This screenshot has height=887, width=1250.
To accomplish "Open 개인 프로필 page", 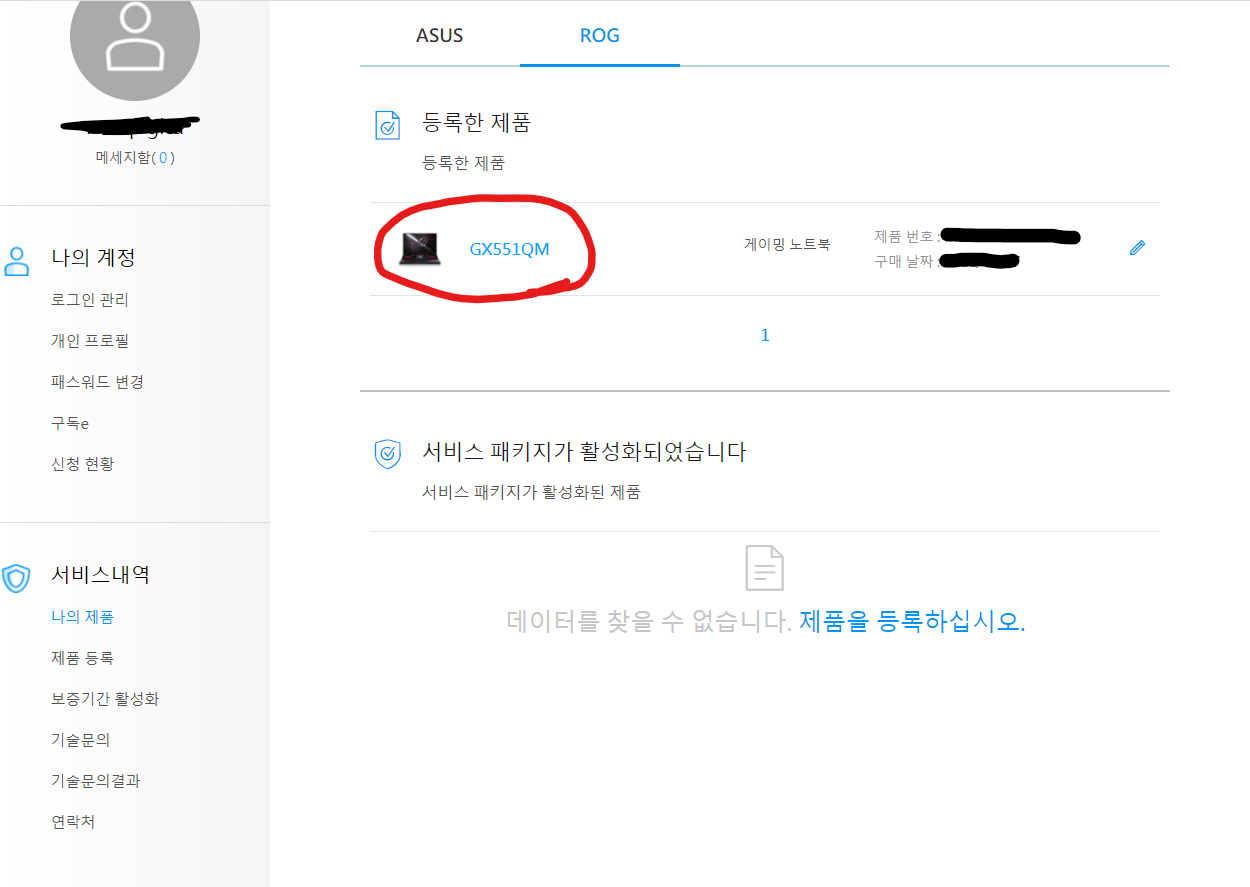I will pyautogui.click(x=90, y=341).
